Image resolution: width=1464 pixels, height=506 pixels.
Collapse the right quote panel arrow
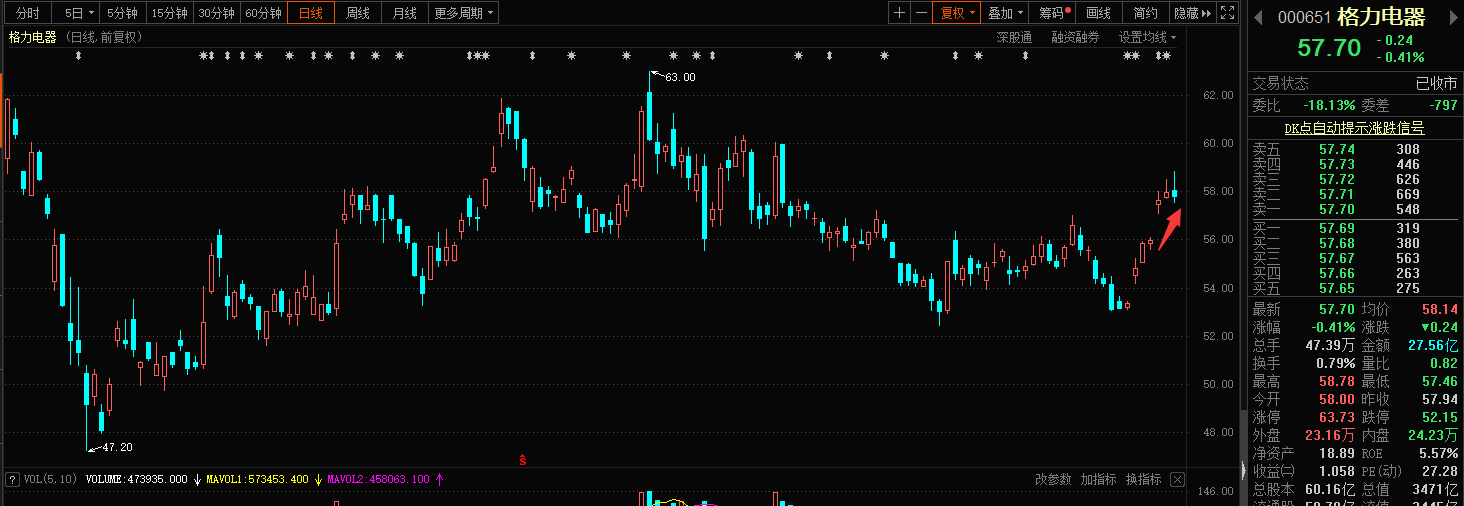(1244, 469)
